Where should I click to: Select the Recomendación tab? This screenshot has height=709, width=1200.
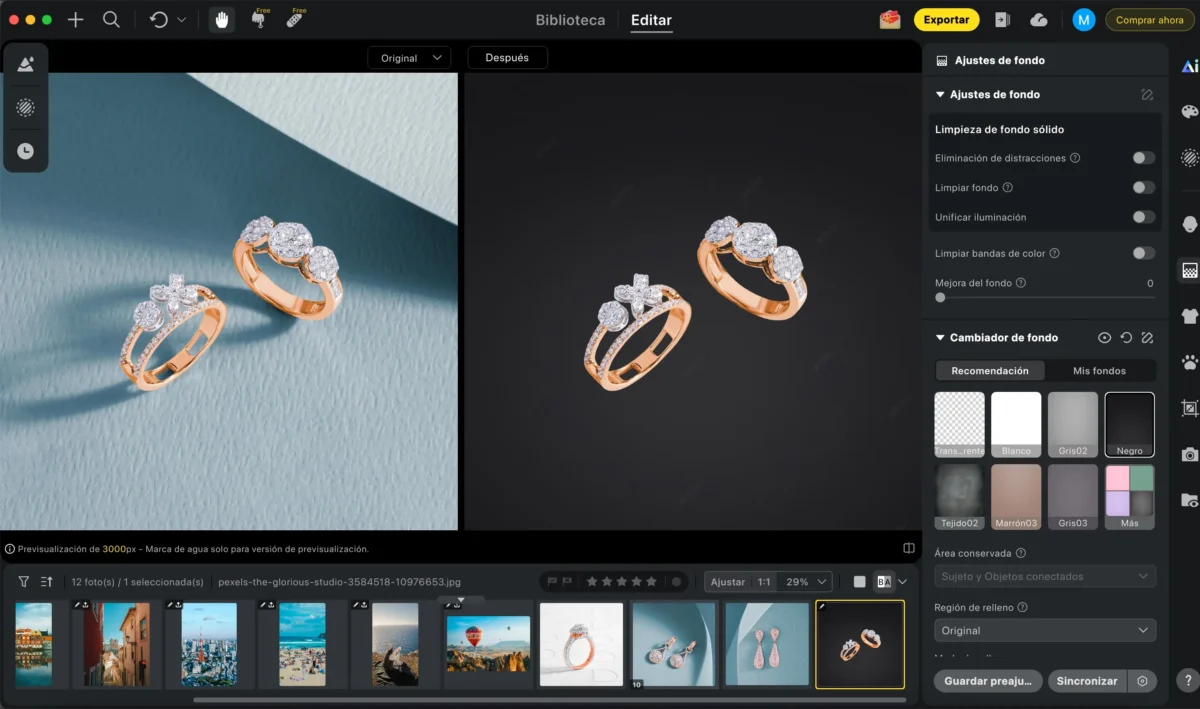[x=990, y=371]
